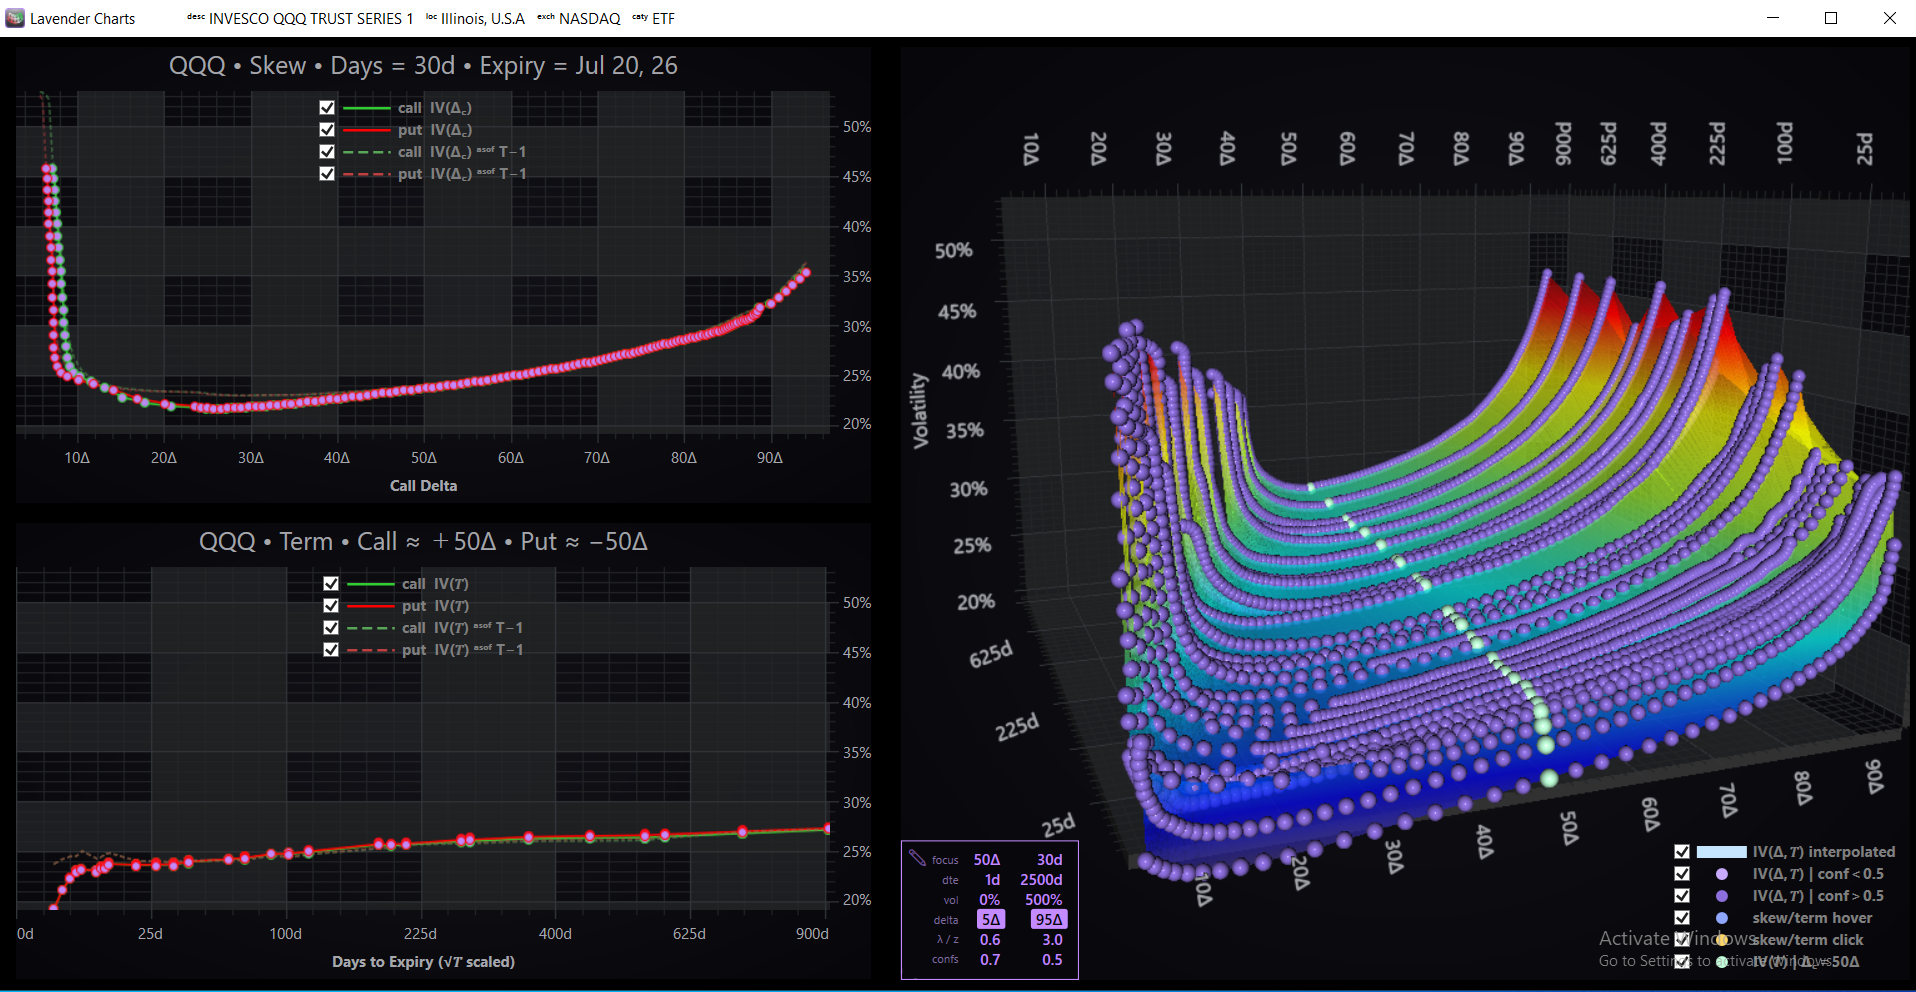Click the ETF category label
1916x992 pixels.
(664, 18)
